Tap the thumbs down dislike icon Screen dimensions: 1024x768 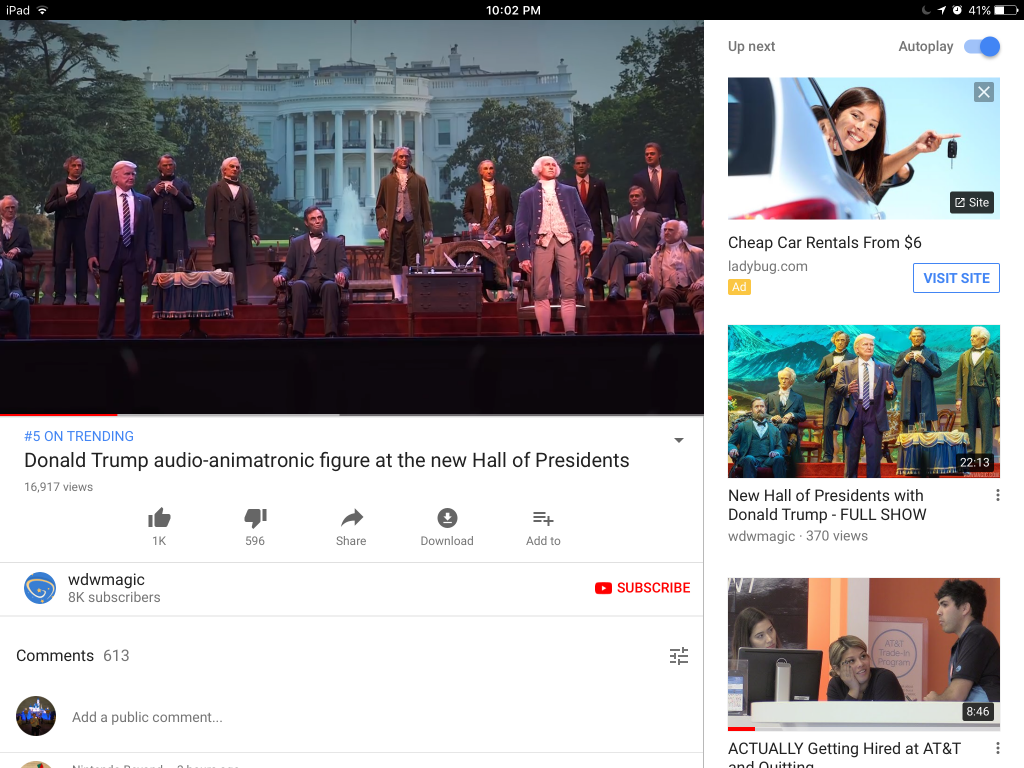click(255, 518)
